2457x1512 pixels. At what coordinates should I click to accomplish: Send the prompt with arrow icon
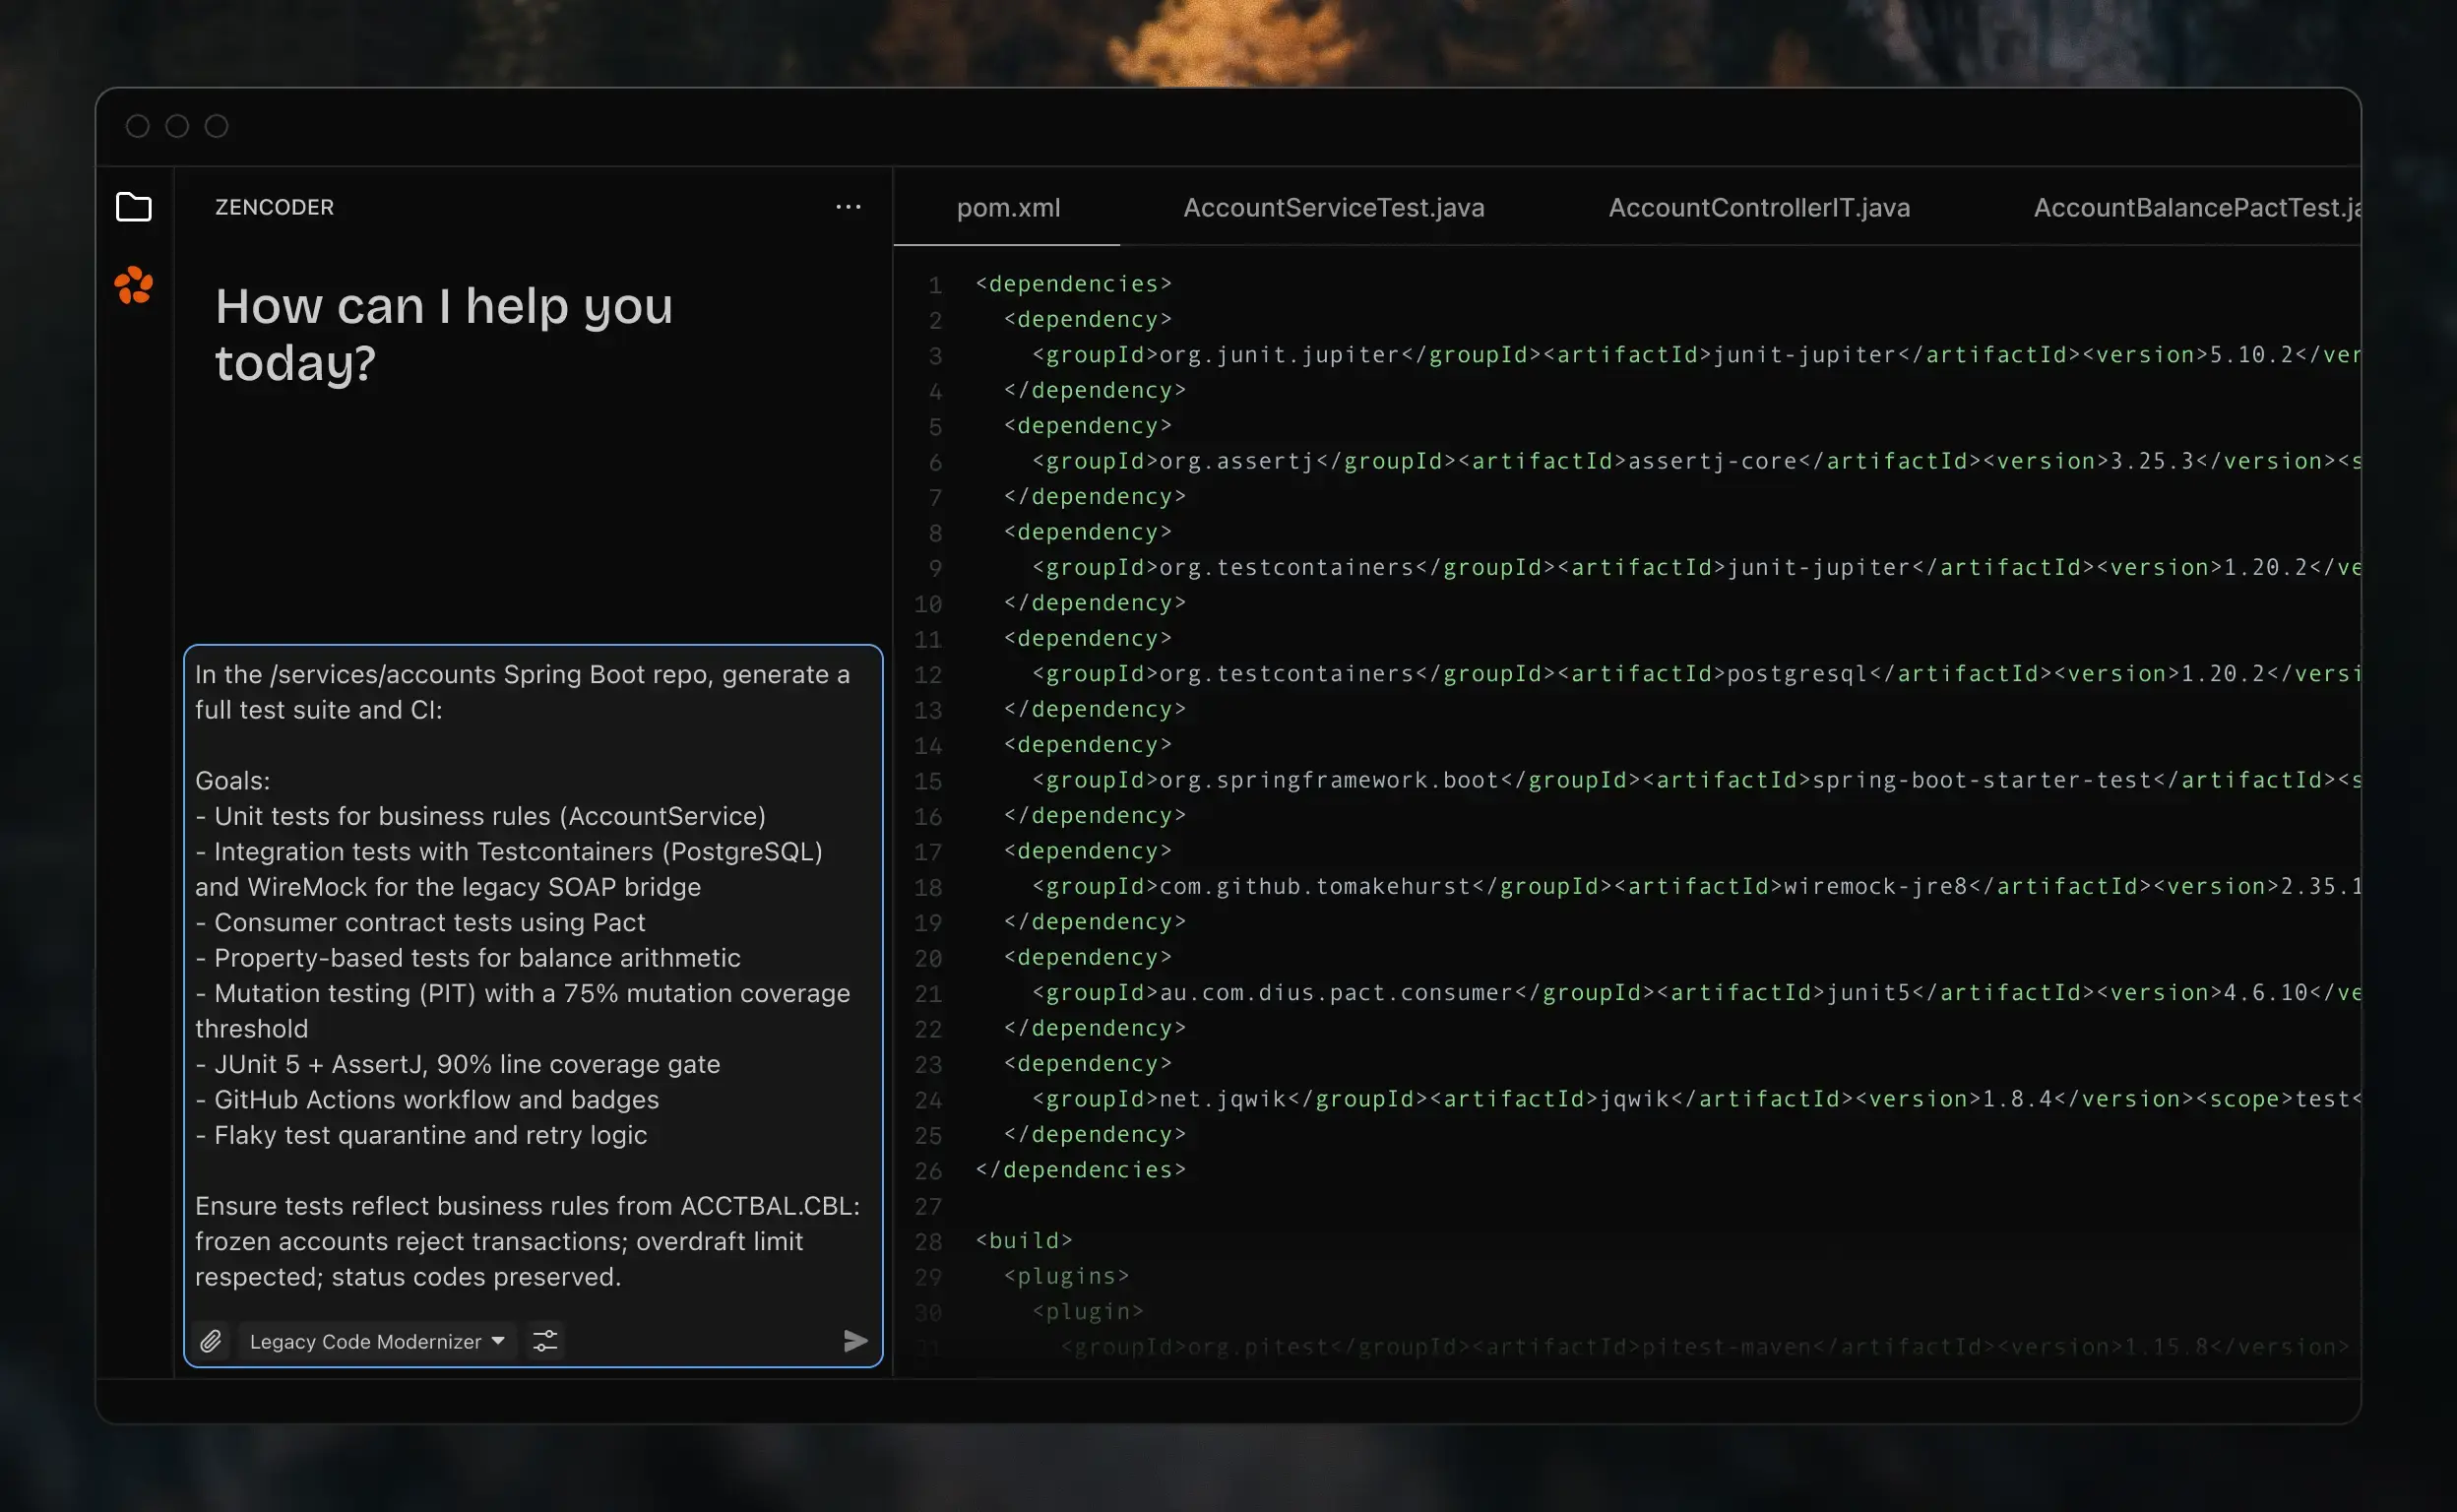pyautogui.click(x=855, y=1341)
